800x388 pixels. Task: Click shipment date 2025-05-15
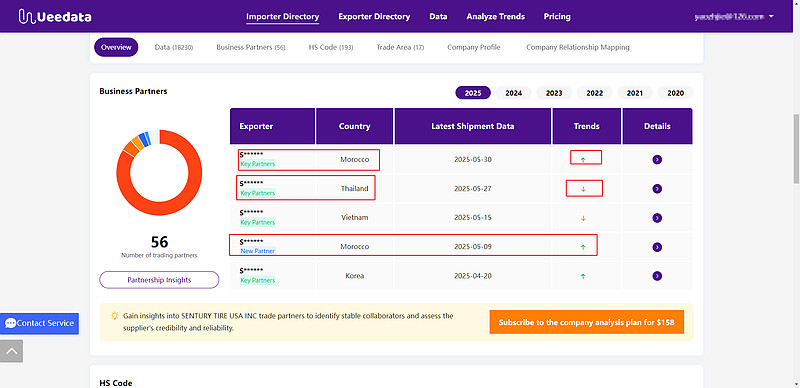pos(473,218)
